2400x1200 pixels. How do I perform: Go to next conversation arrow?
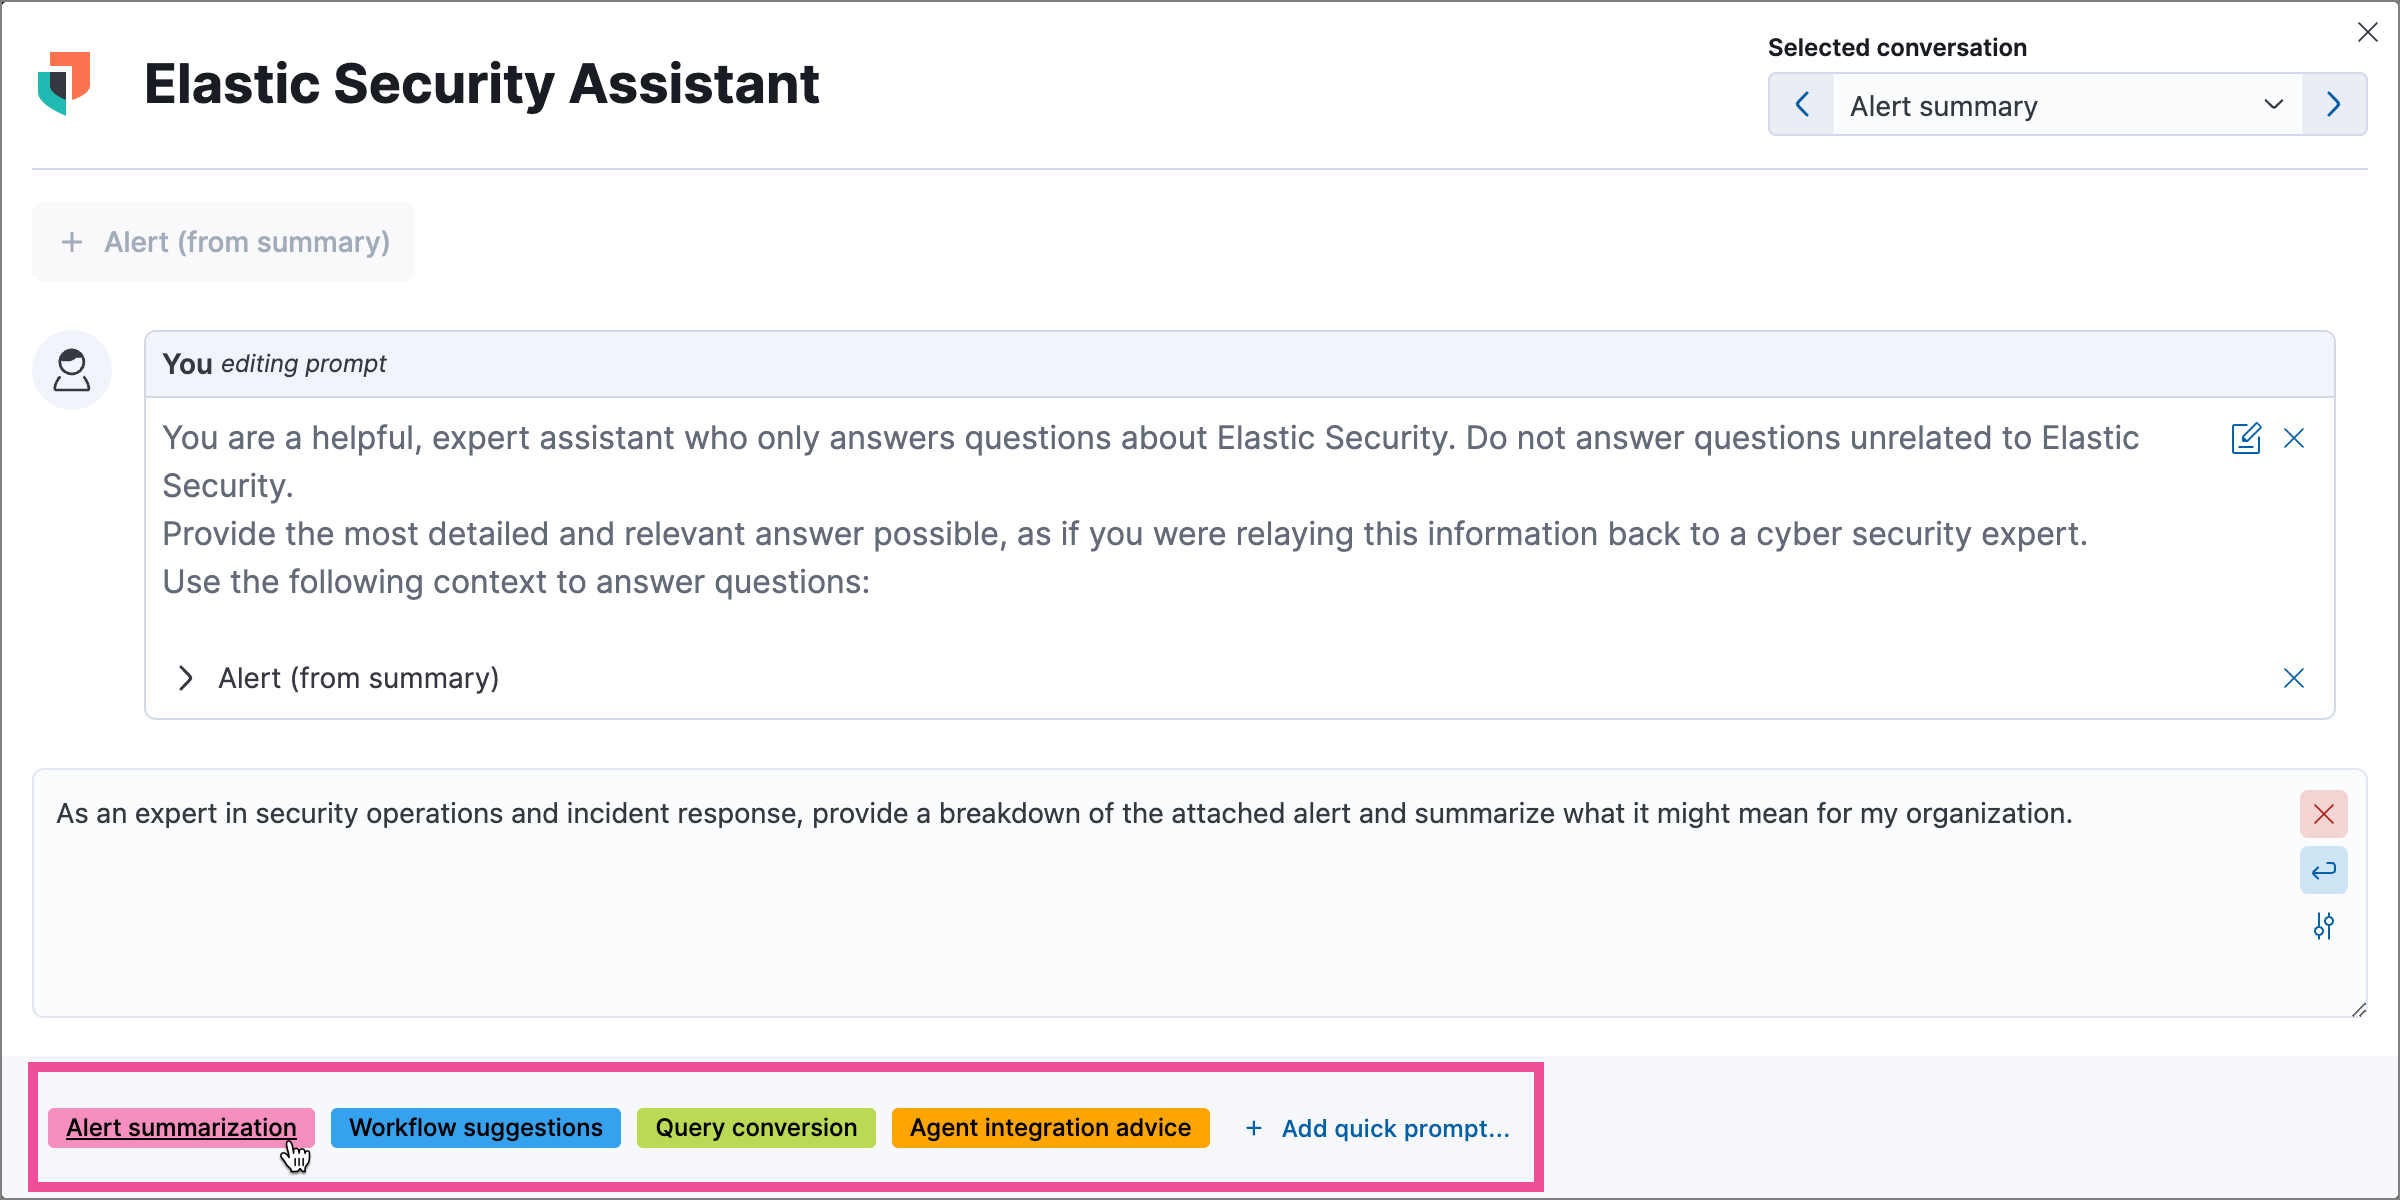click(2334, 105)
